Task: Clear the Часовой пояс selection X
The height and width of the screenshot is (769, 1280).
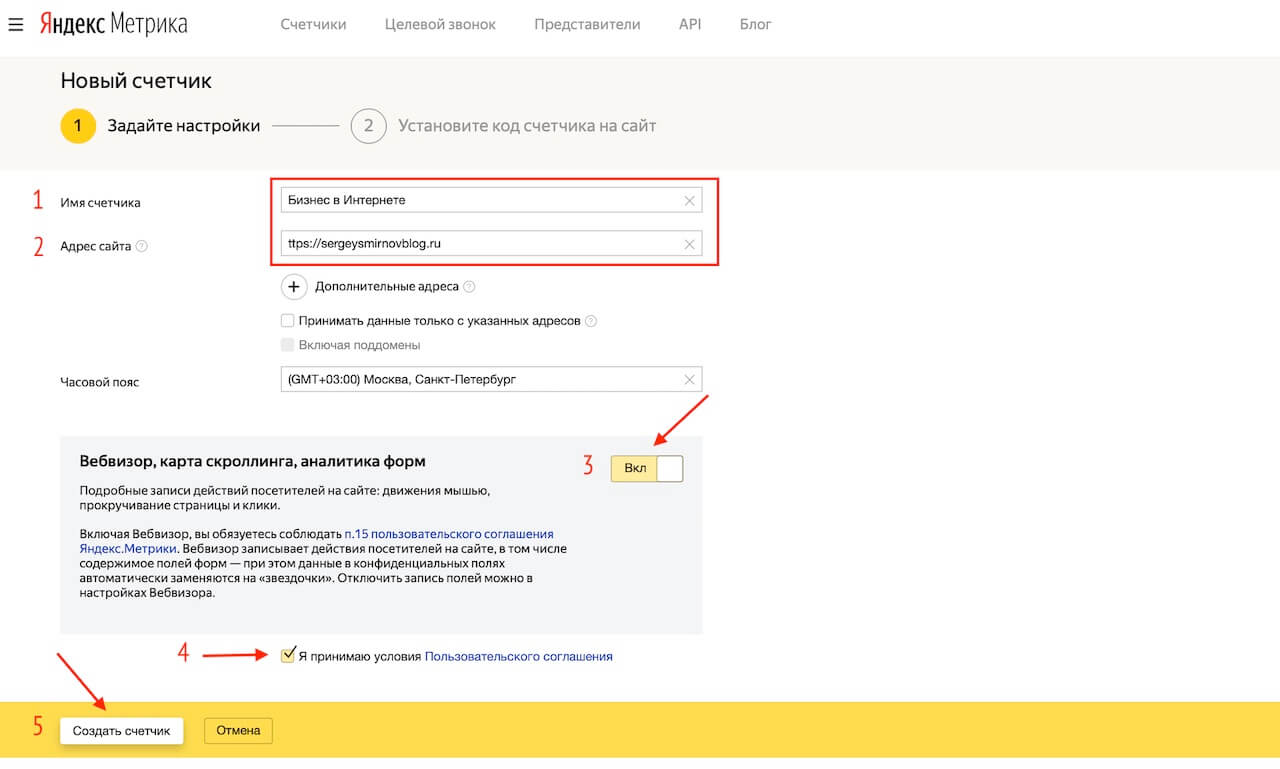Action: tap(689, 379)
